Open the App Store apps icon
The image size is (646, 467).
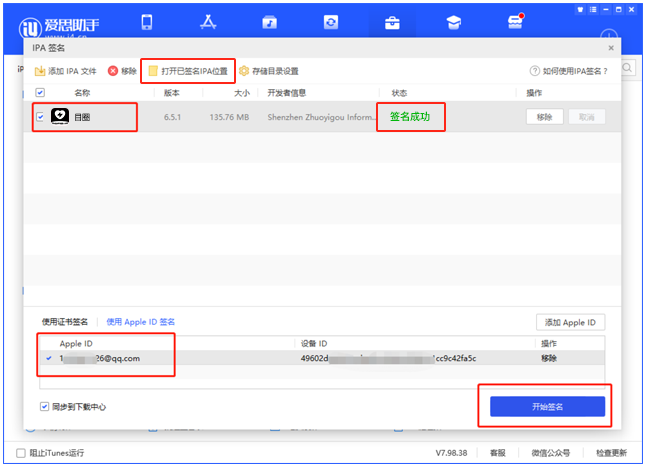click(208, 22)
